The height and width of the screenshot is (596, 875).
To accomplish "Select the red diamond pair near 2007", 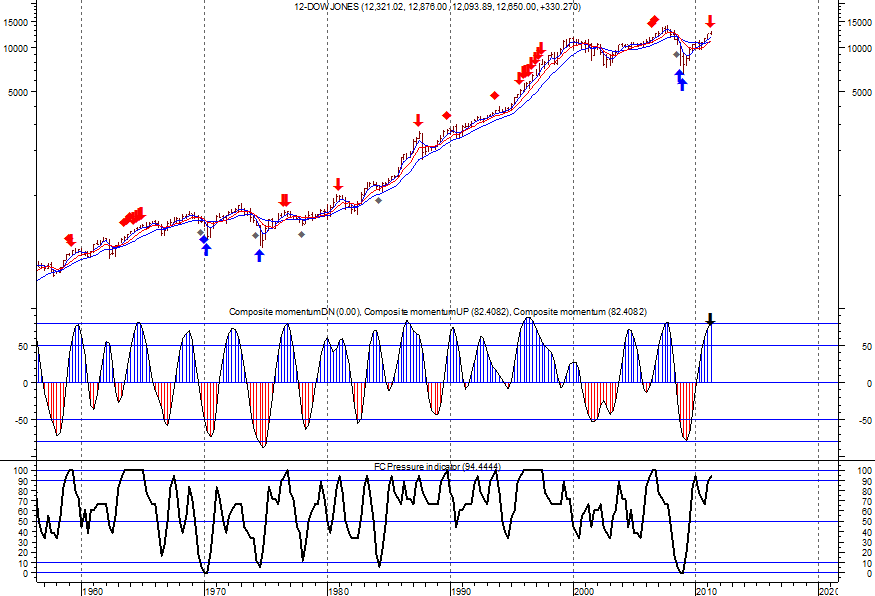I will click(653, 22).
